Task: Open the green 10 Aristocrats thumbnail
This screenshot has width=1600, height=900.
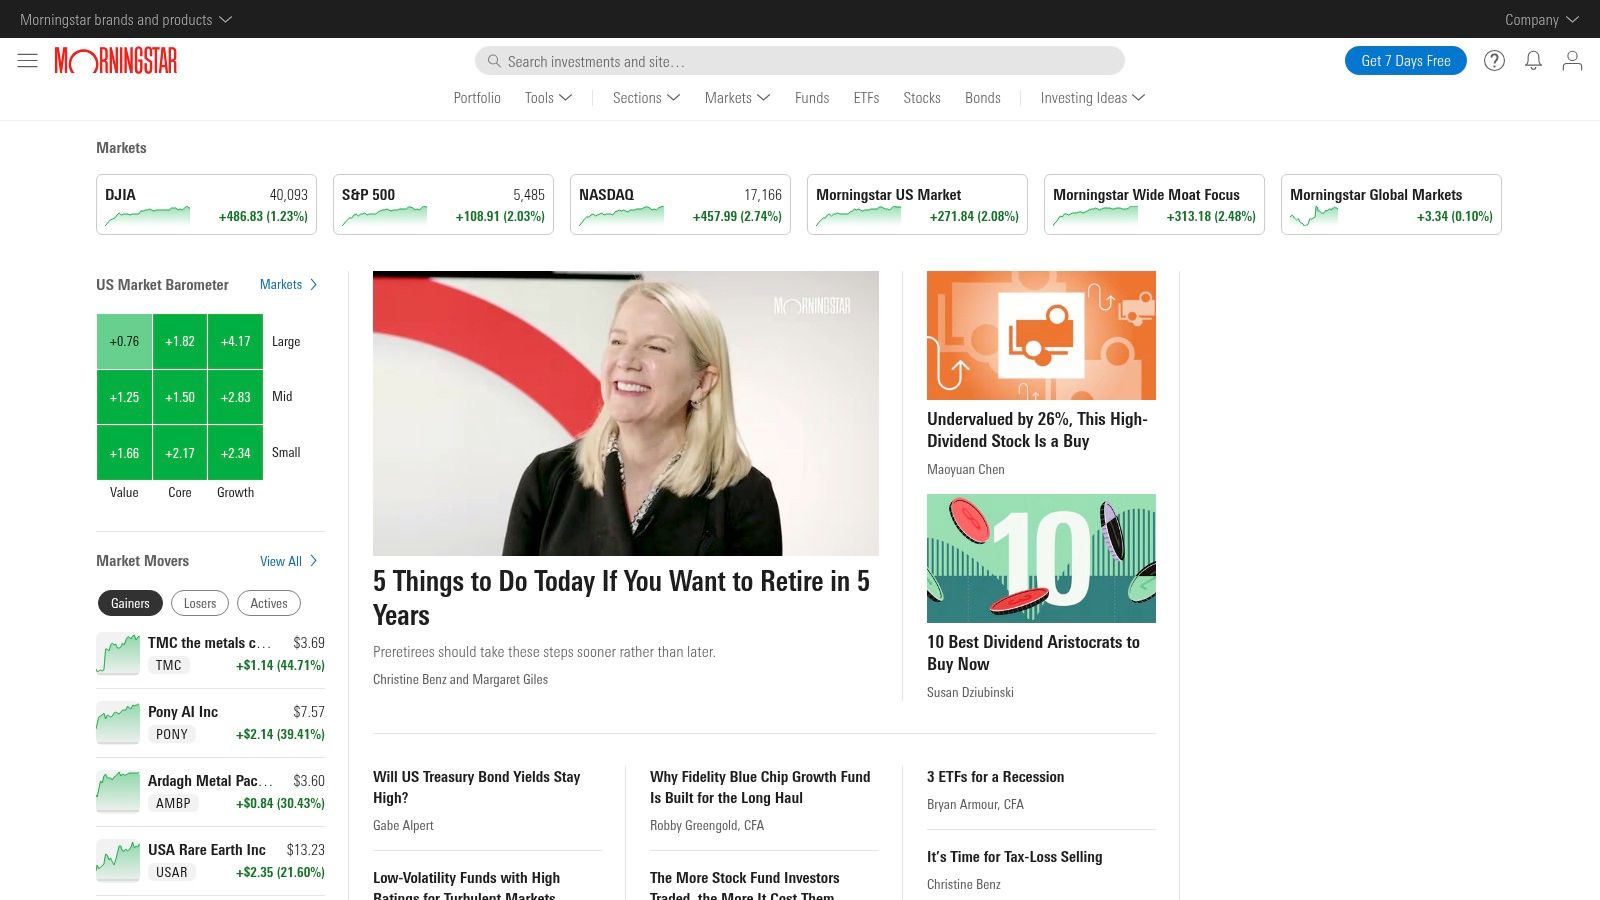Action: point(1041,558)
